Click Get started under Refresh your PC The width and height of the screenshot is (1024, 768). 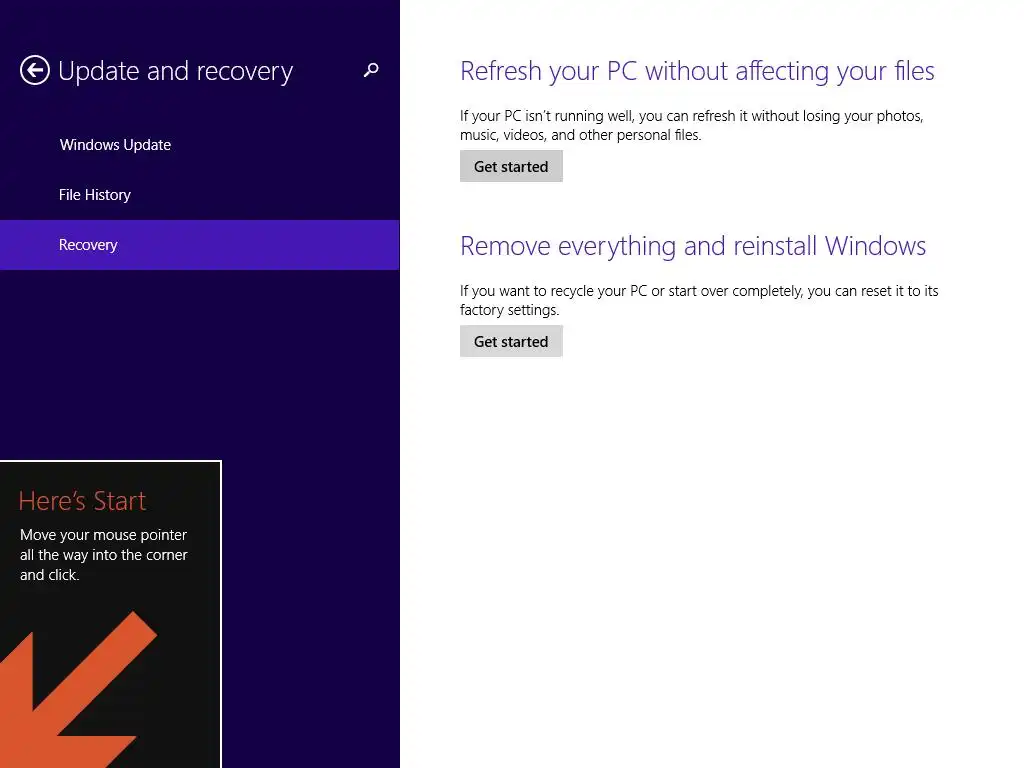click(511, 167)
